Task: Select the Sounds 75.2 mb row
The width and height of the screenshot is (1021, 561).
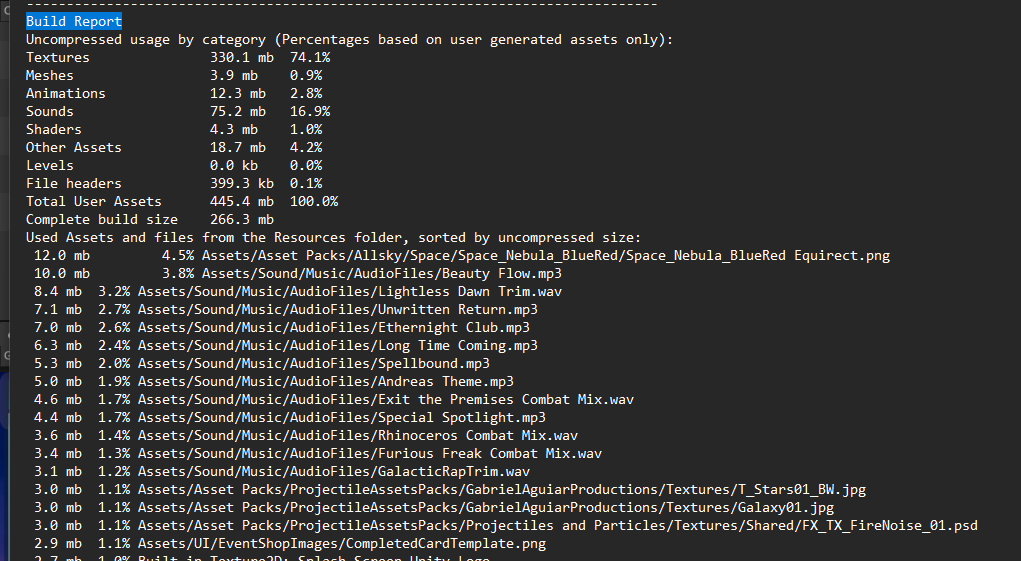Action: 177,111
